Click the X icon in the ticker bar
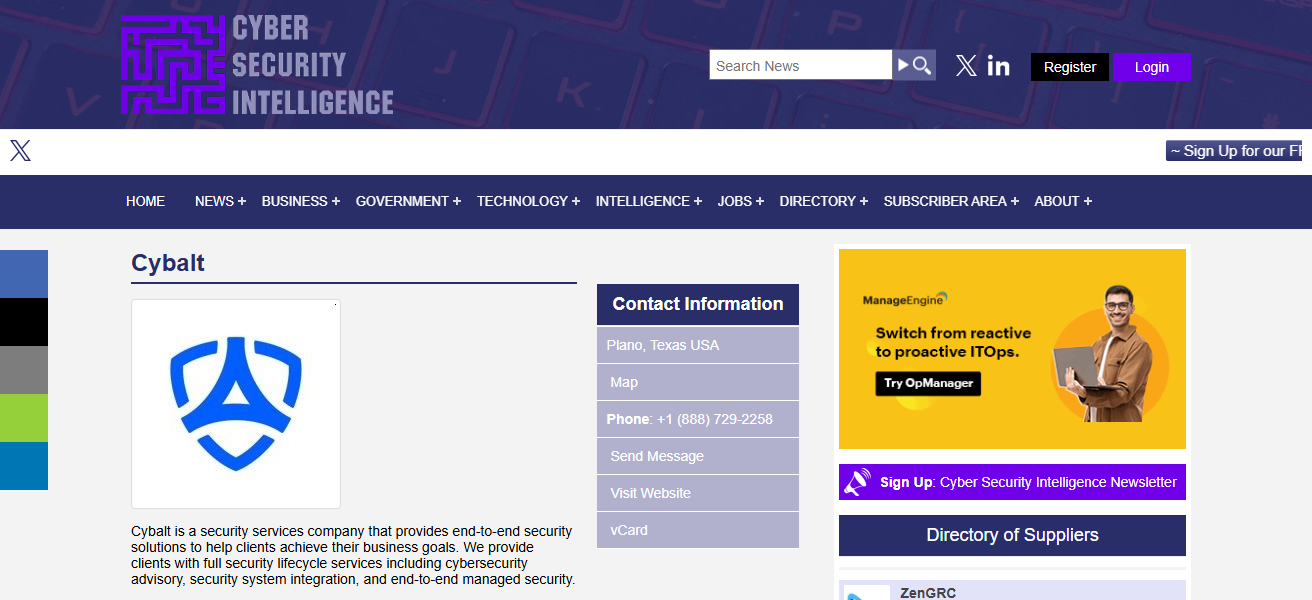This screenshot has width=1312, height=600. coord(20,151)
